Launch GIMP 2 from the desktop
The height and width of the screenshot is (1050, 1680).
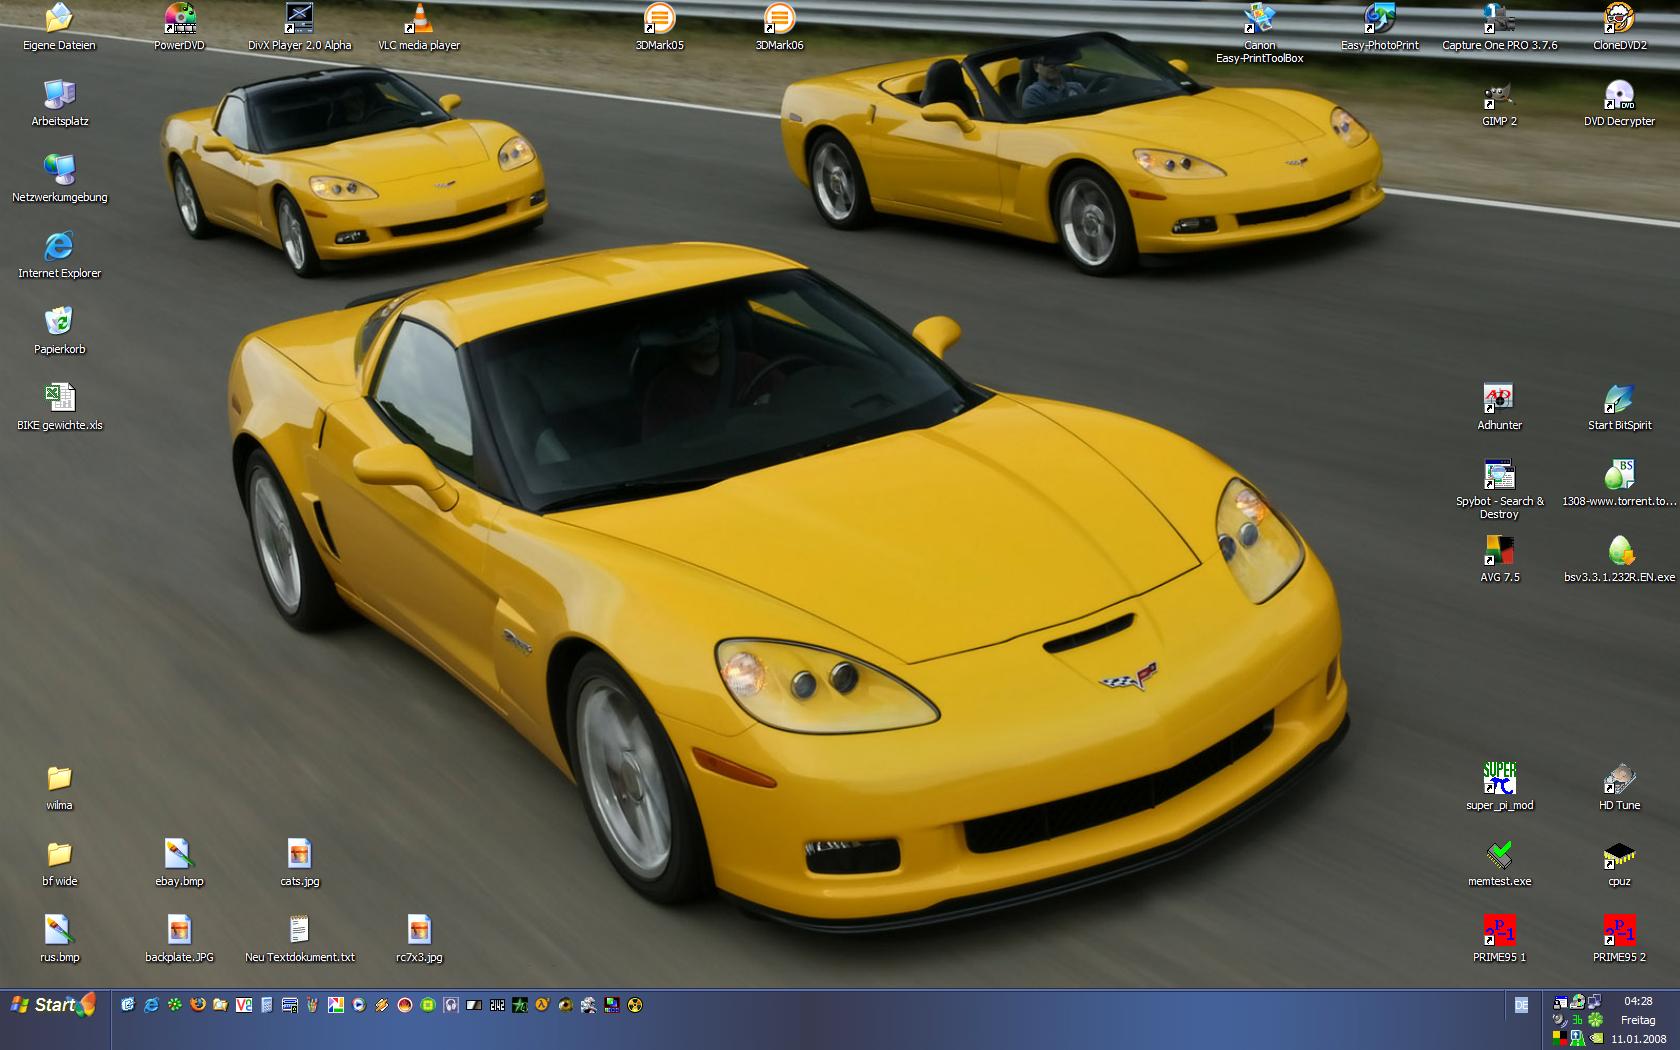(x=1498, y=96)
